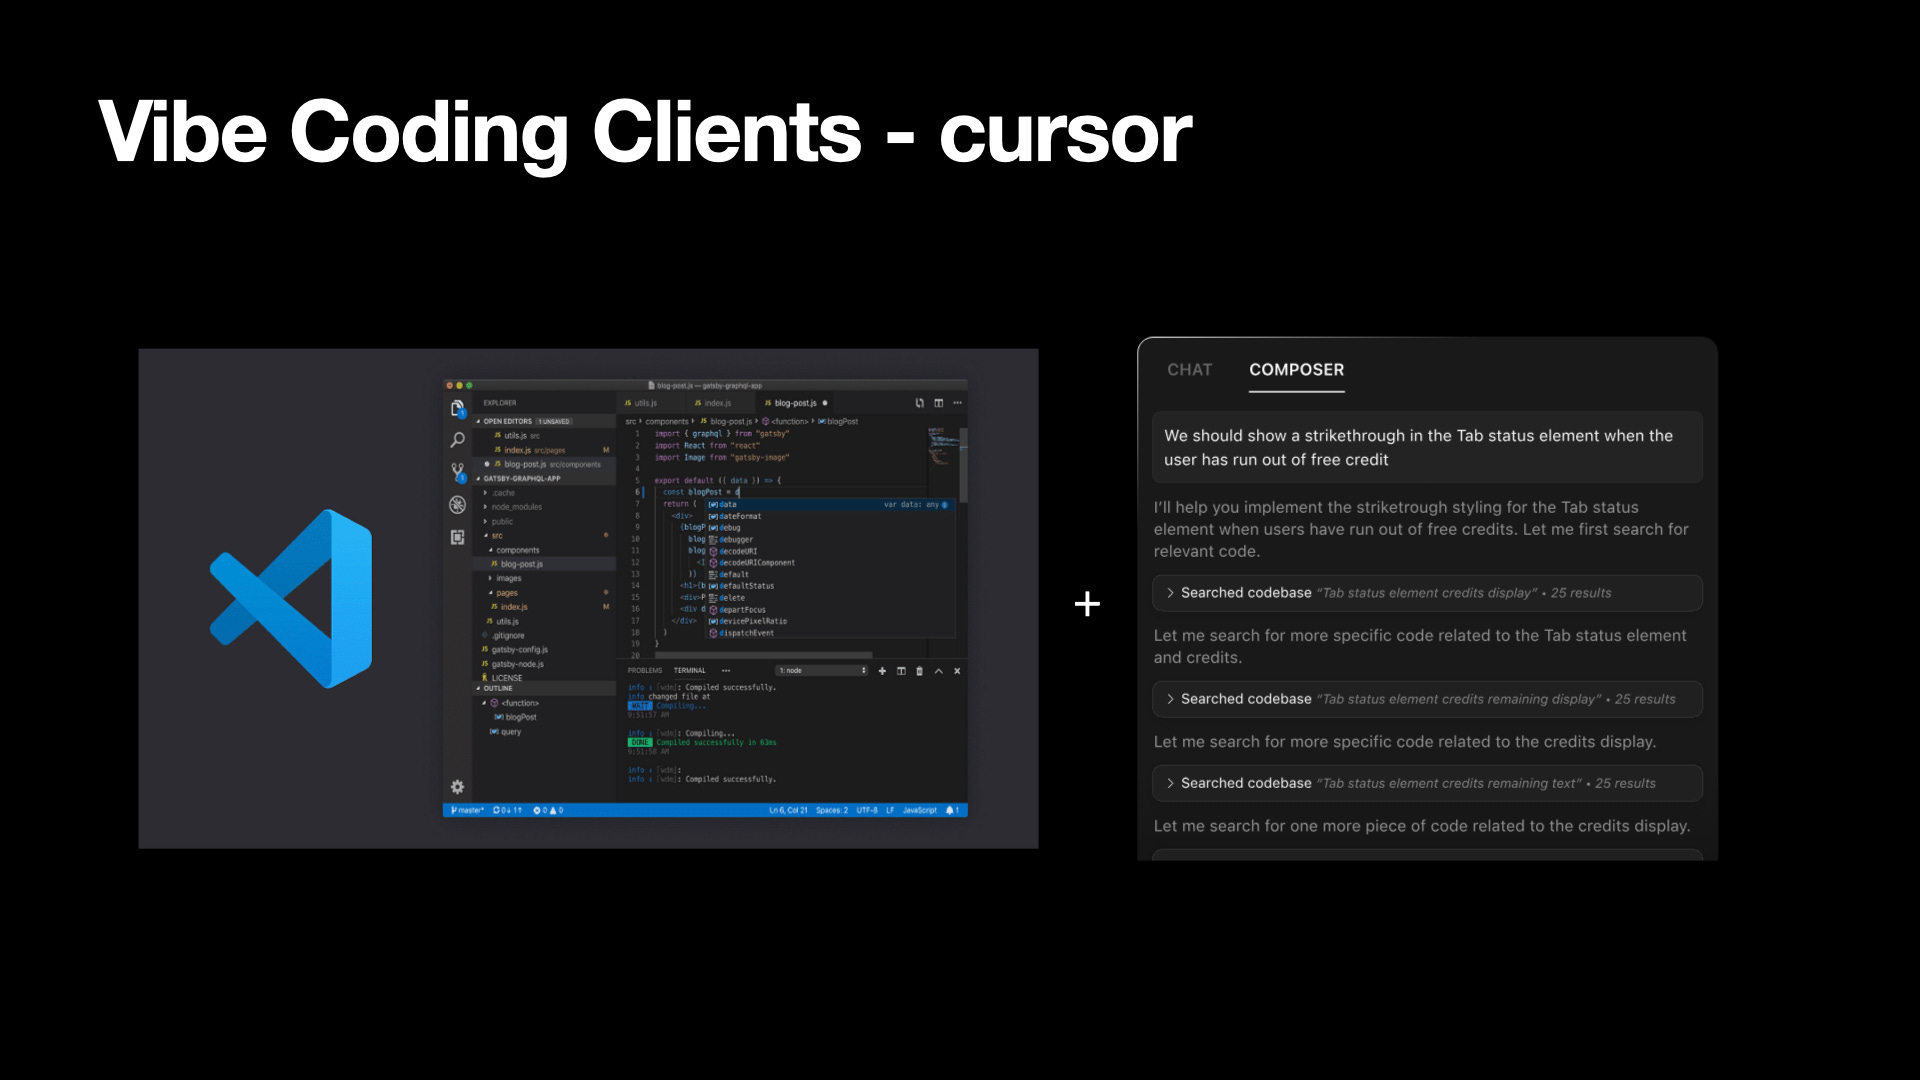Expand 'Tab status element credits display' search result
This screenshot has width=1920, height=1080.
tap(1427, 593)
